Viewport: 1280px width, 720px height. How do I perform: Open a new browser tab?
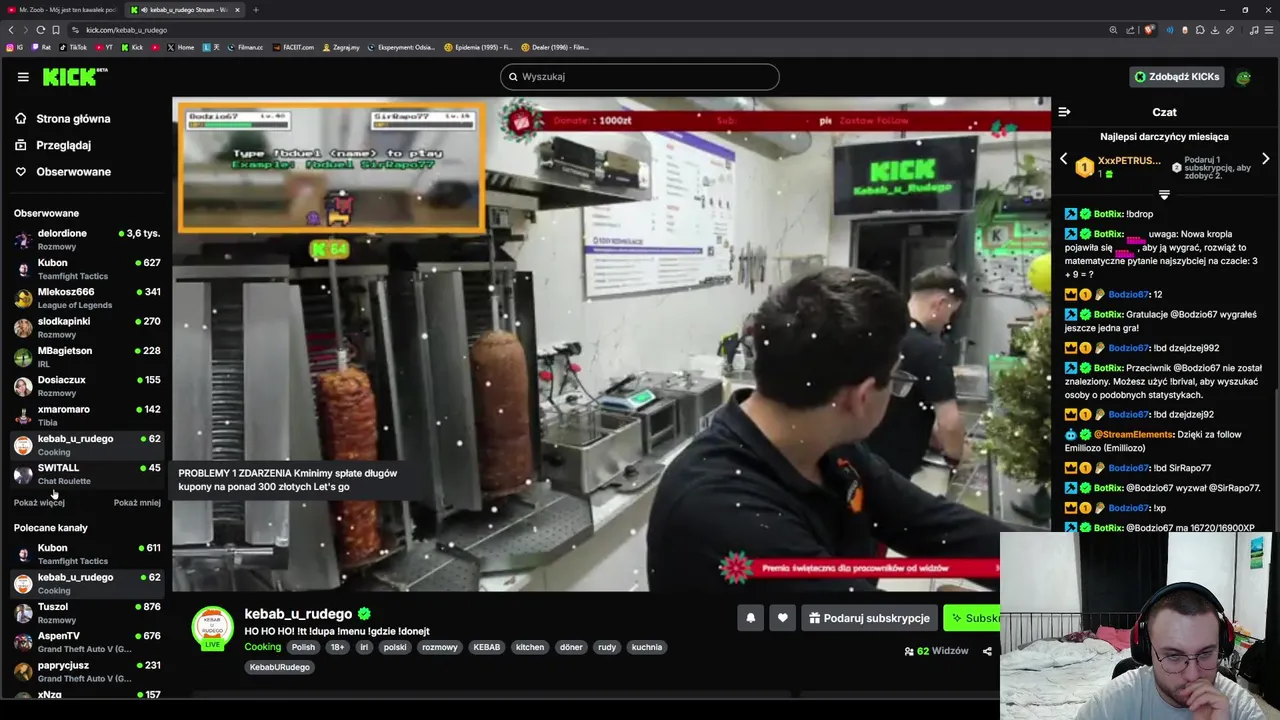click(x=256, y=10)
